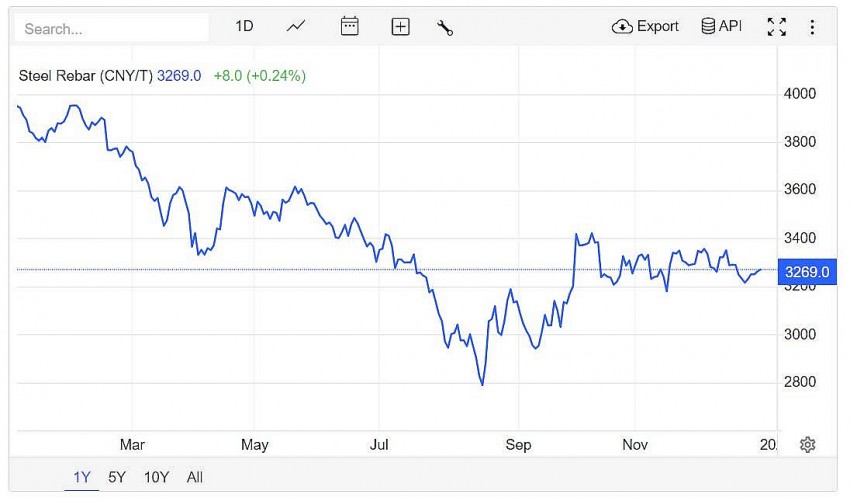
Task: Click the API database button
Action: coord(721,27)
